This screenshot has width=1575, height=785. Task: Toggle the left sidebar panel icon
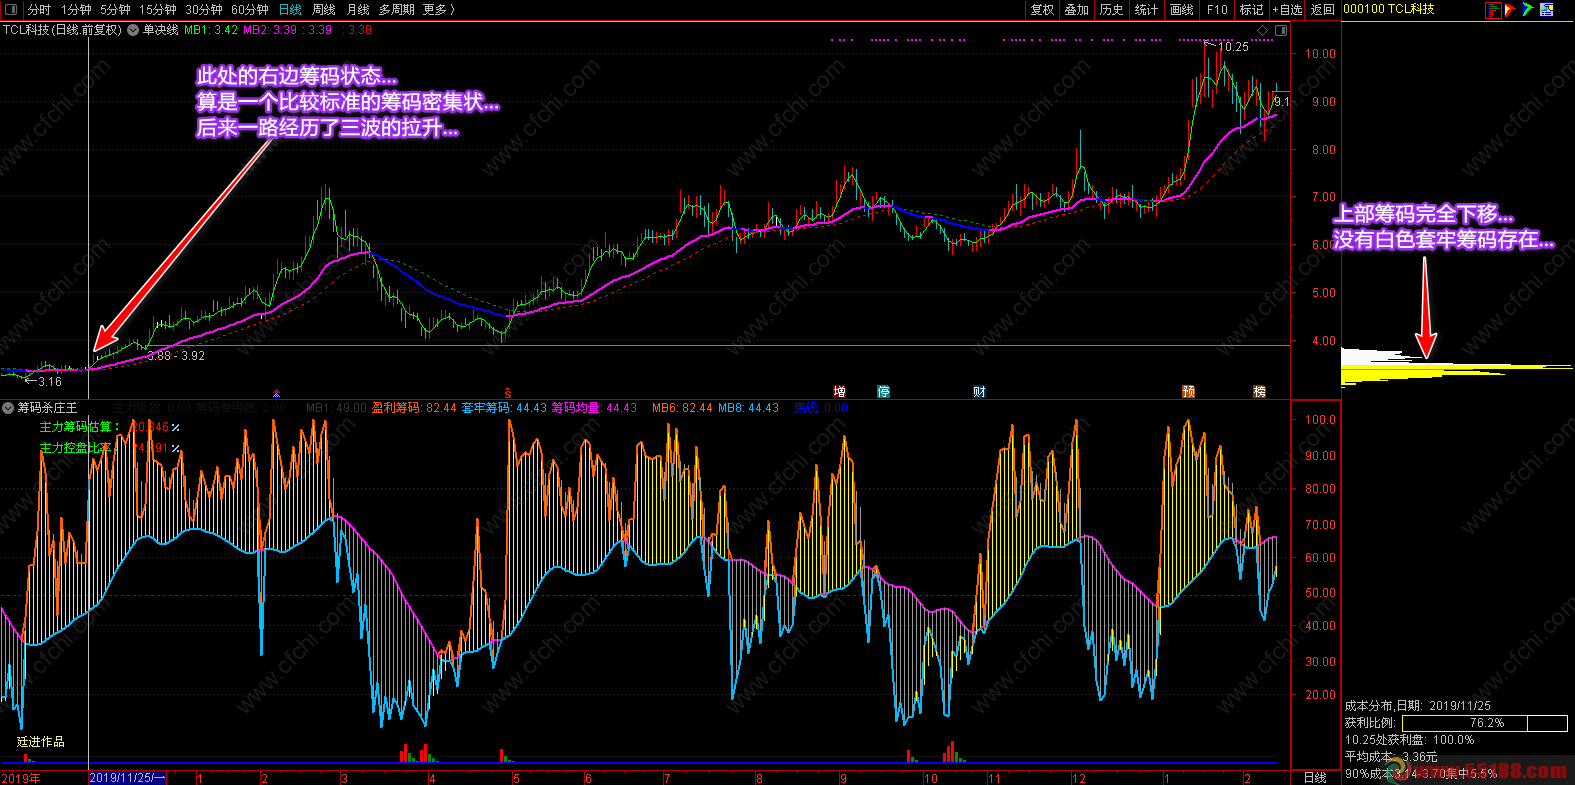pyautogui.click(x=11, y=10)
